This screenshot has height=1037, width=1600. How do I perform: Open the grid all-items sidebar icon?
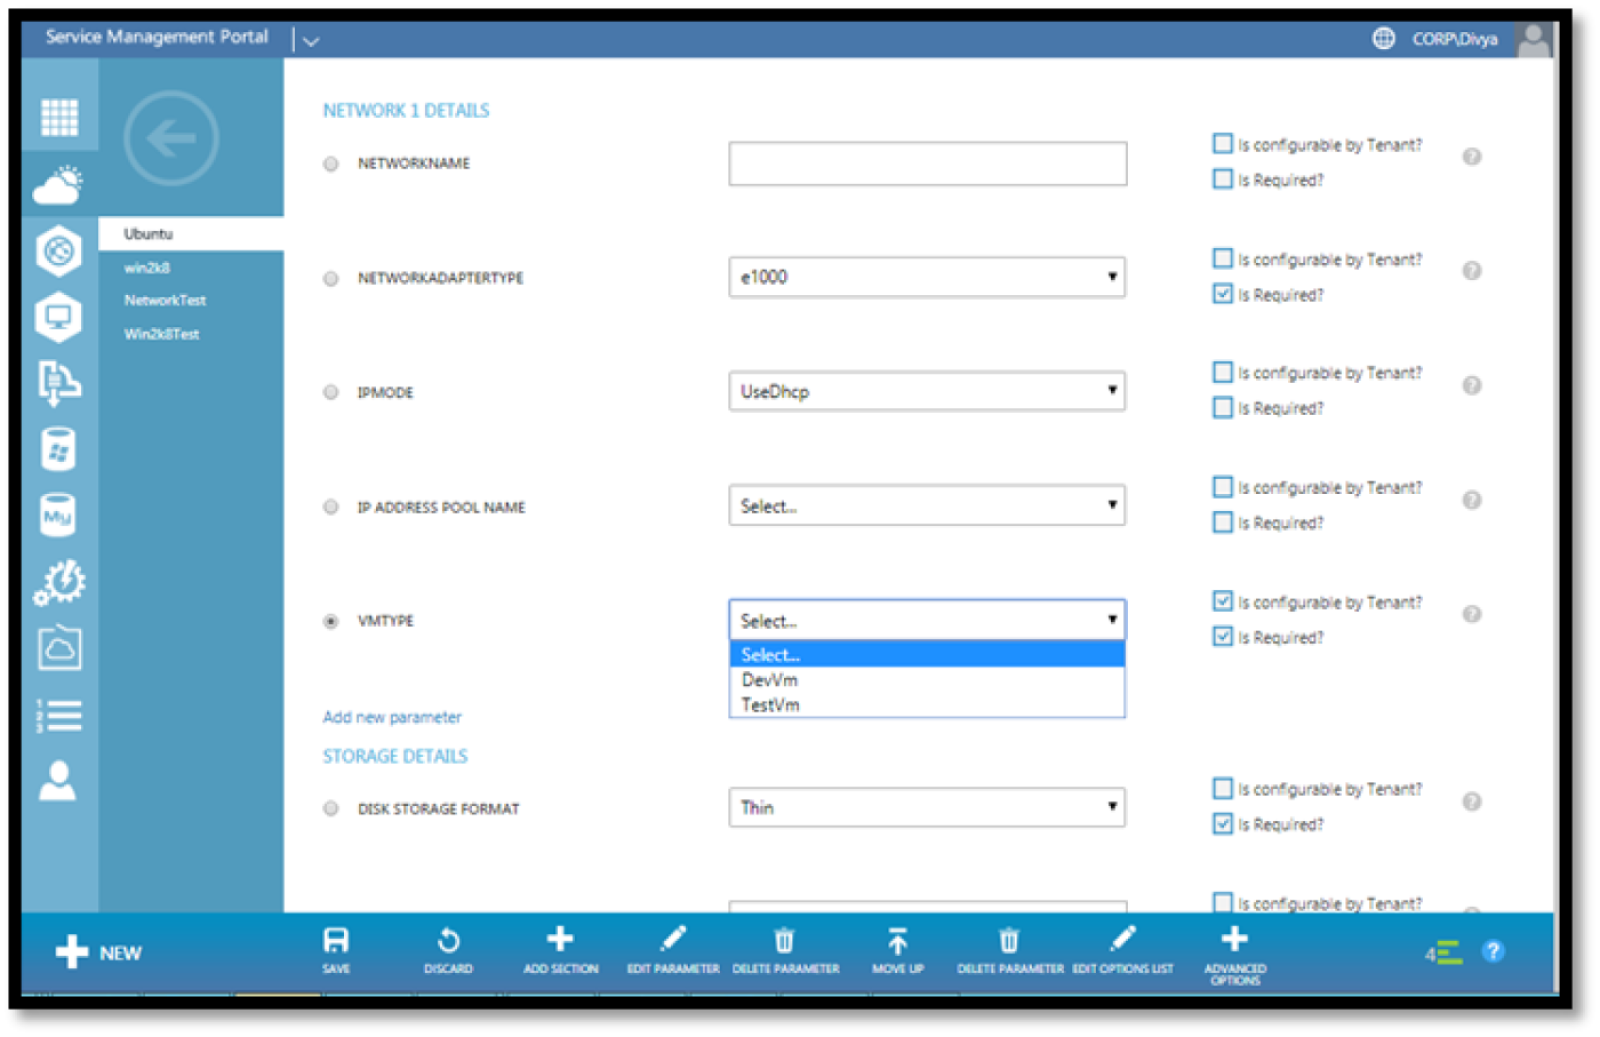[59, 117]
